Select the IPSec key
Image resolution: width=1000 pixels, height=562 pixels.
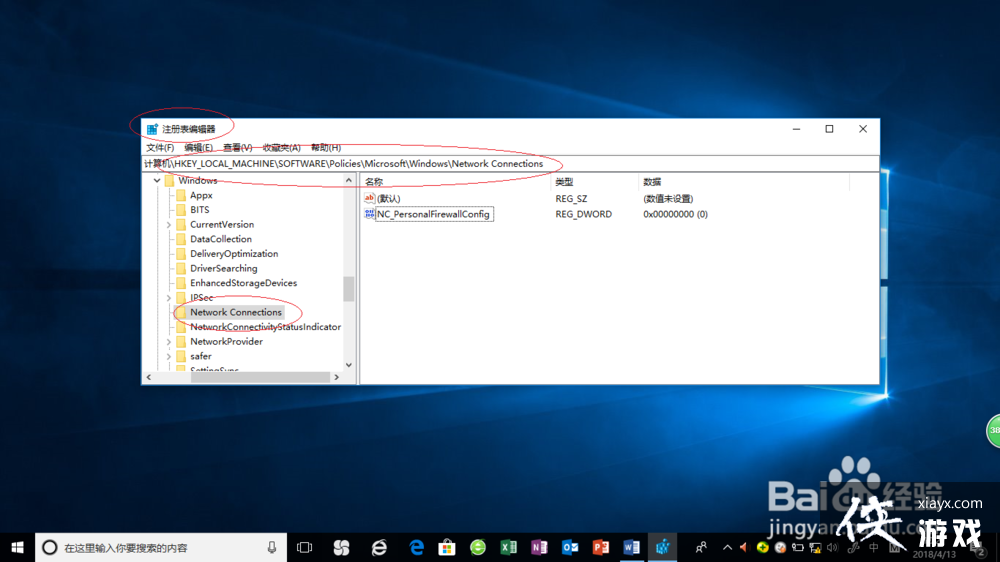pyautogui.click(x=202, y=298)
